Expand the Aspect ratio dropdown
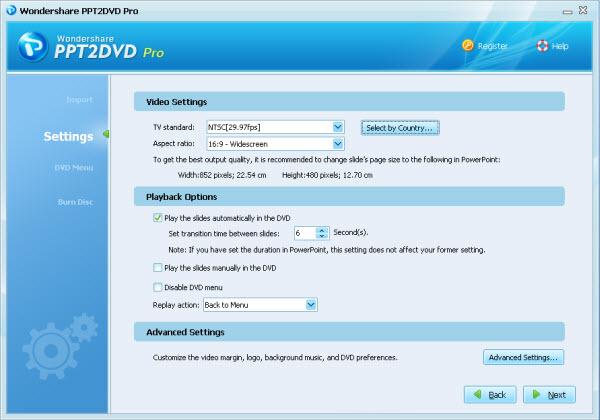Viewport: 600px width, 420px height. 338,144
